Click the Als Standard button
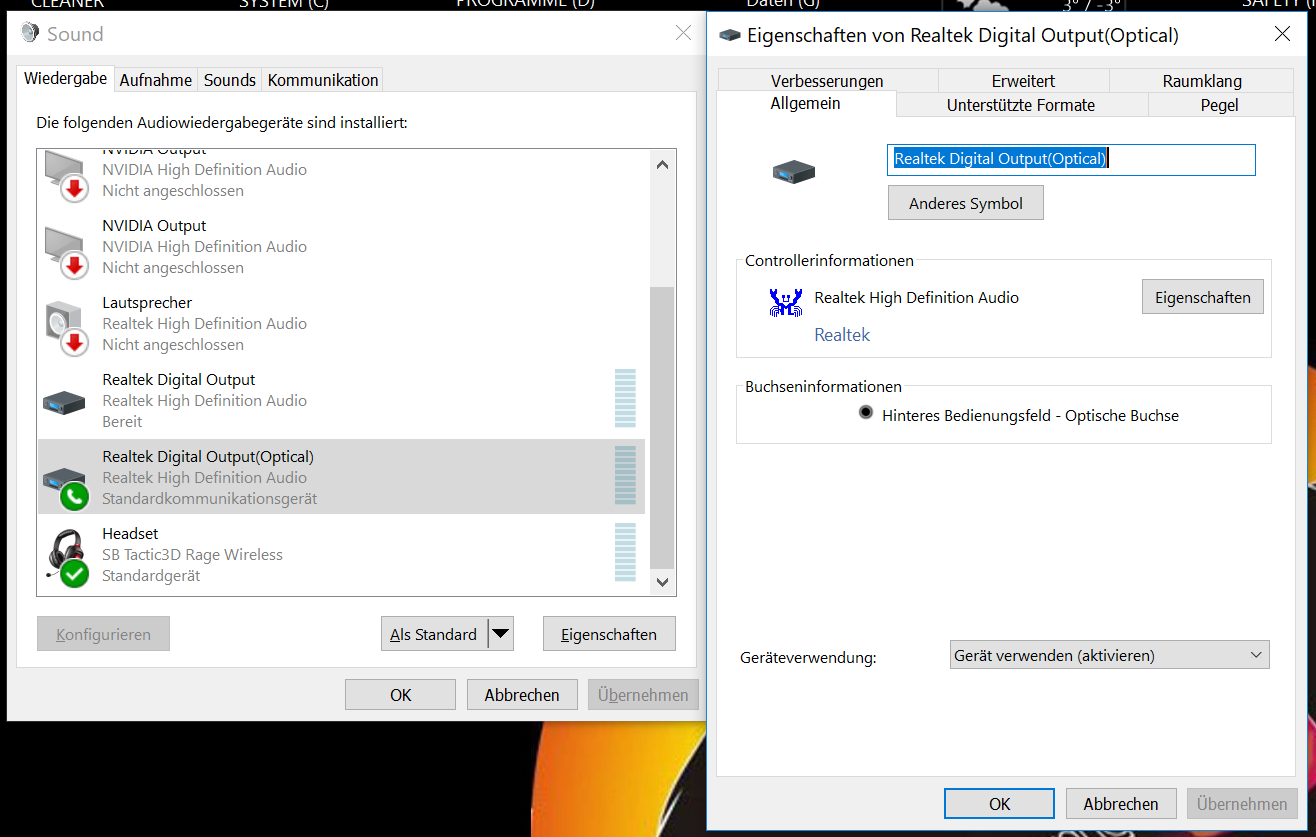Viewport: 1316px width, 837px height. [x=434, y=634]
